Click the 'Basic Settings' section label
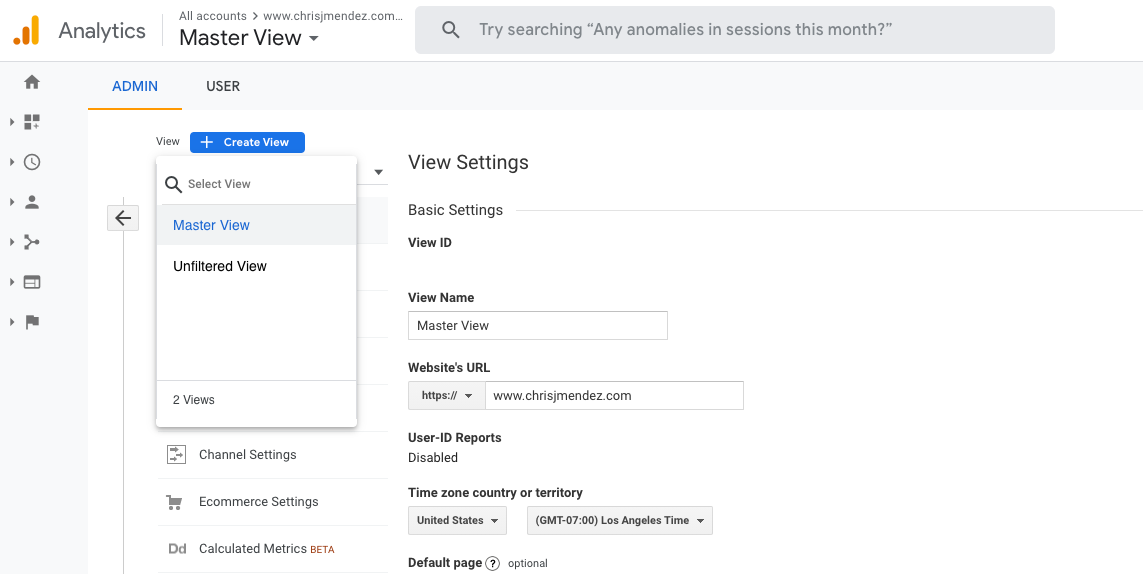Viewport: 1143px width, 574px height. tap(456, 210)
